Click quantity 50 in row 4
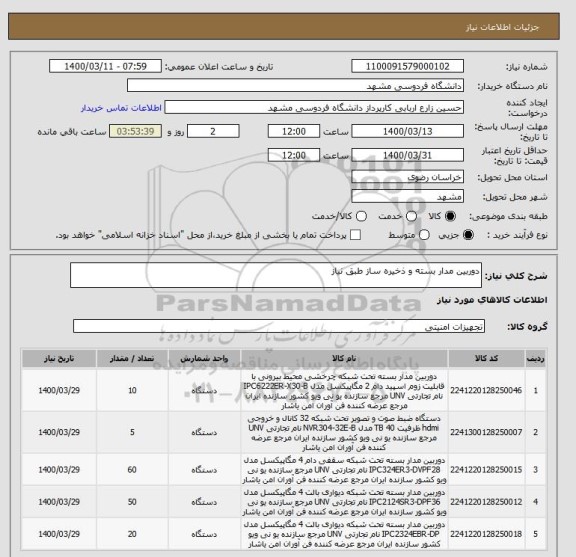Image resolution: width=576 pixels, height=557 pixels. coord(132,502)
